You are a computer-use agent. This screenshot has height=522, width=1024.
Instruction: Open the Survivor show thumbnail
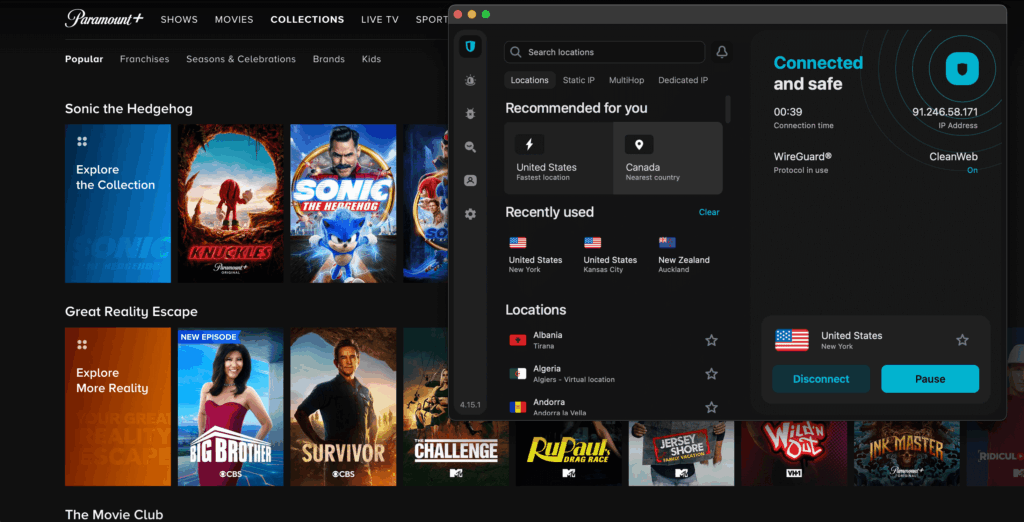click(343, 406)
